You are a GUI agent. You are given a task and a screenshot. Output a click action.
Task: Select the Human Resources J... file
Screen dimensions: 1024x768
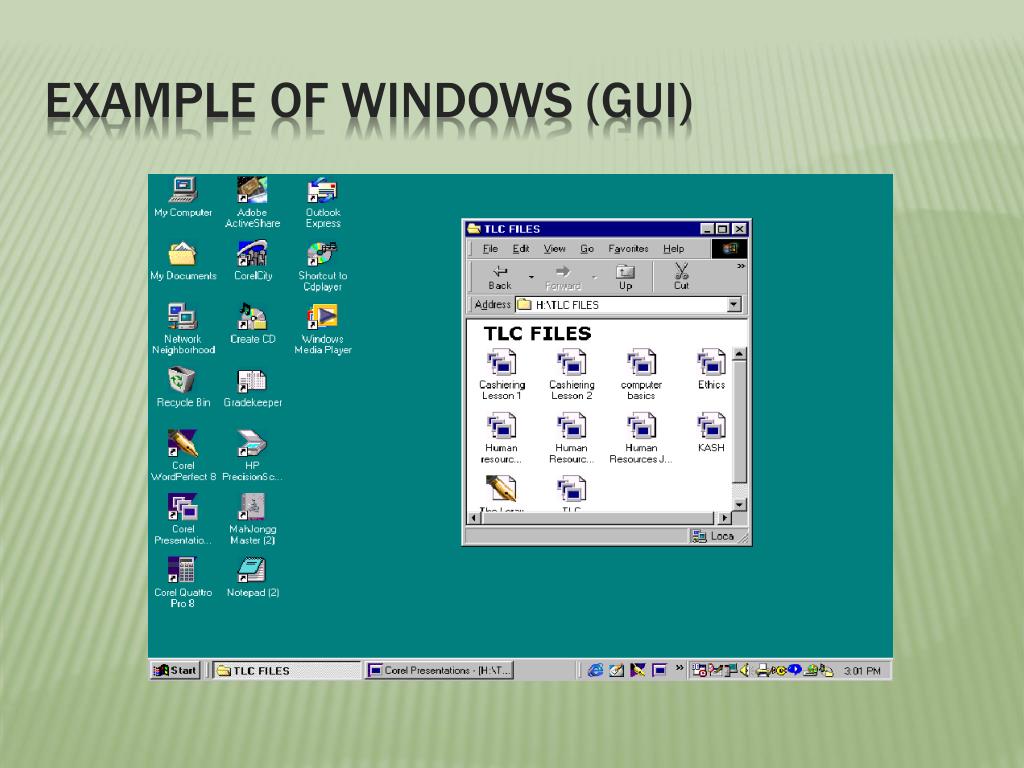click(641, 438)
